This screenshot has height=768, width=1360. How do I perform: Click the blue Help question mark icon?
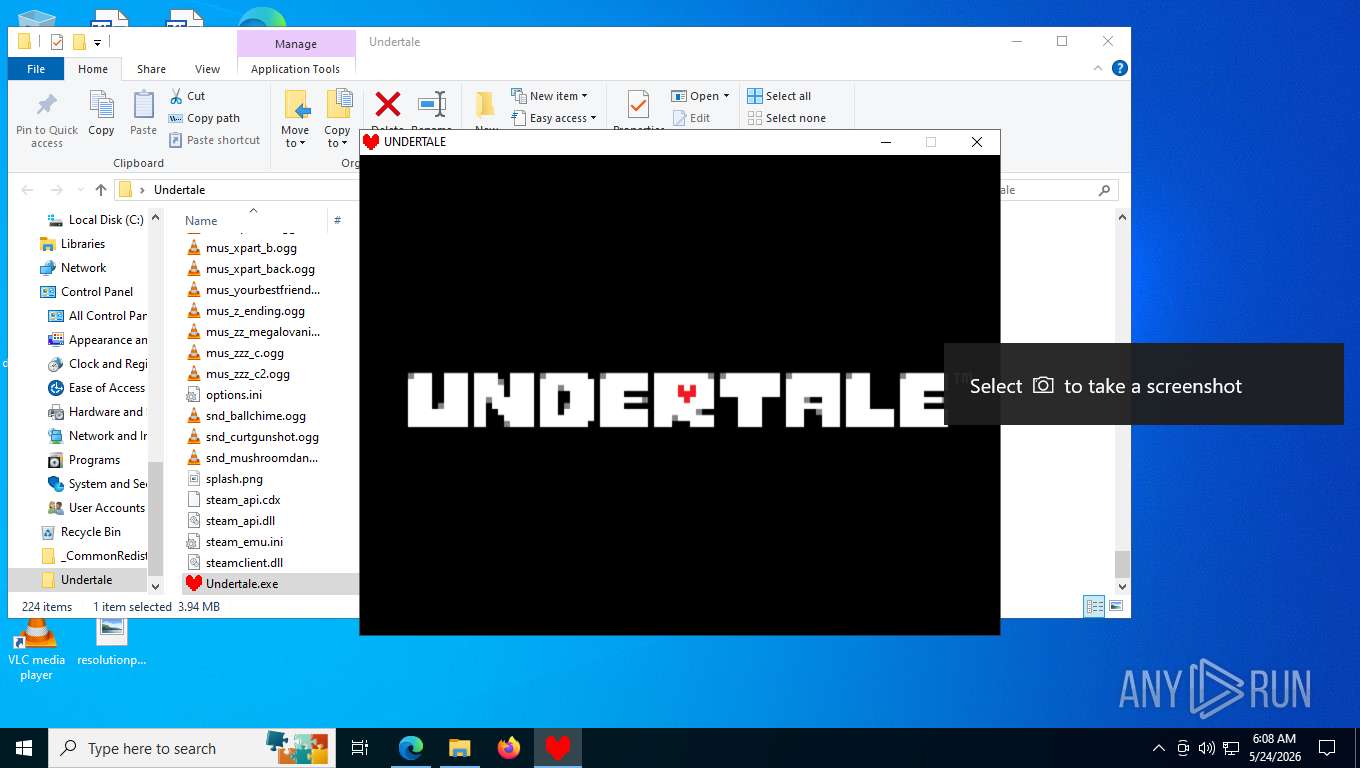click(x=1120, y=68)
